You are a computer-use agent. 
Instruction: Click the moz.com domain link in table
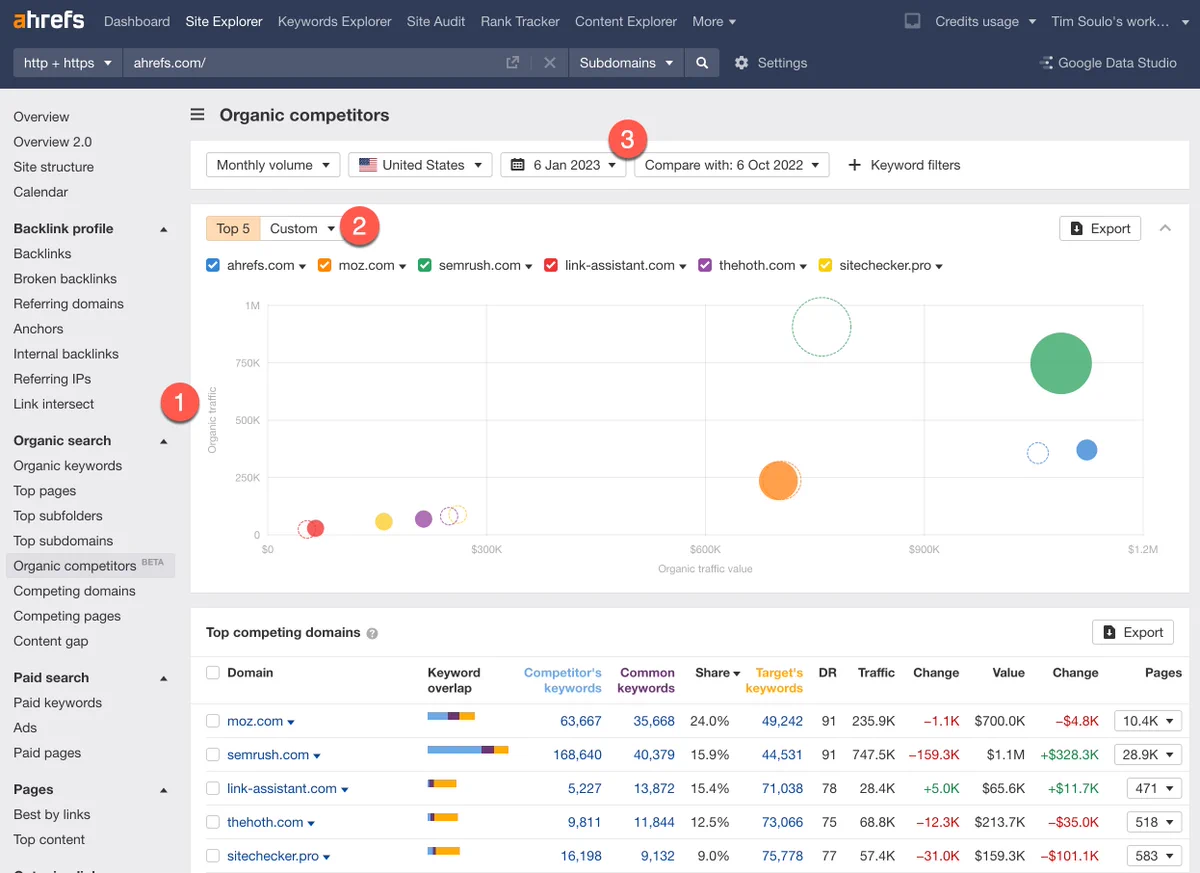[255, 721]
